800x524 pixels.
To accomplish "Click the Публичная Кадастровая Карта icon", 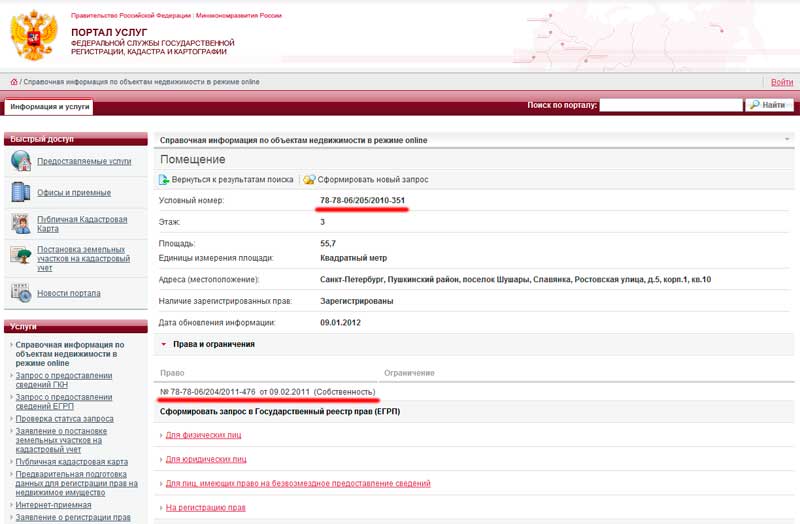I will (21, 224).
